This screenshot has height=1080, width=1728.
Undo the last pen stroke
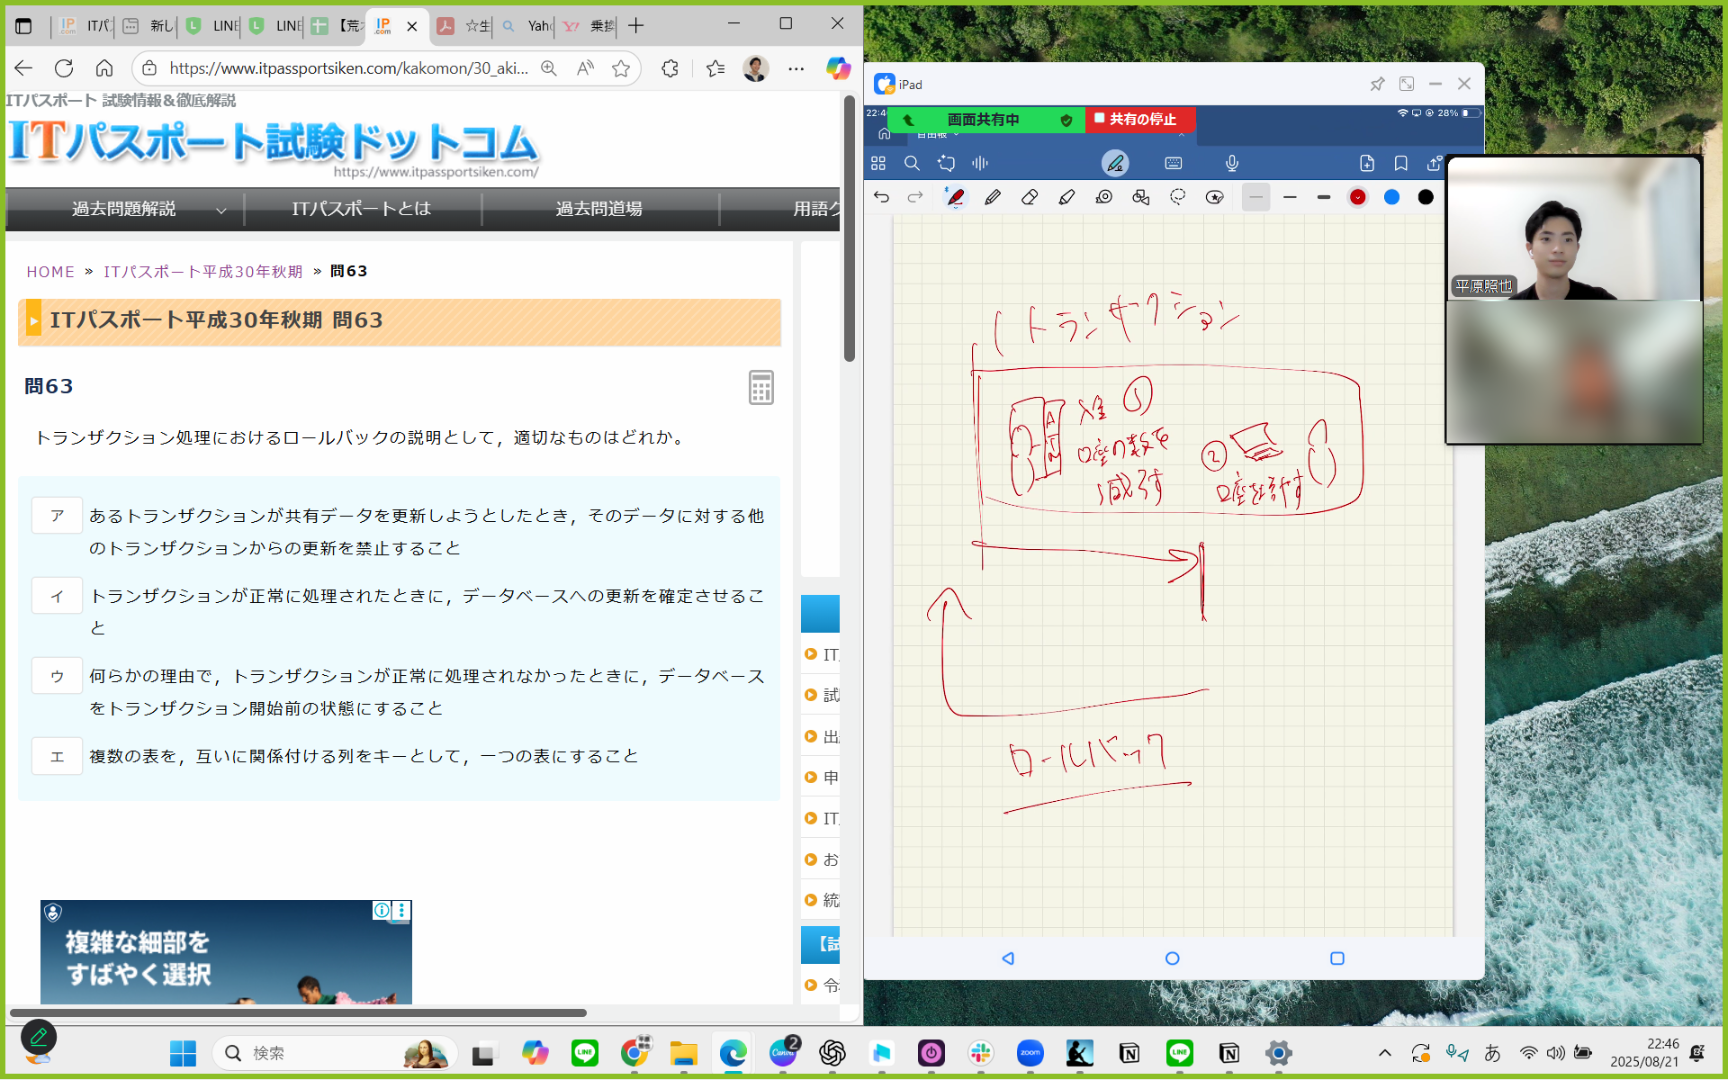881,197
